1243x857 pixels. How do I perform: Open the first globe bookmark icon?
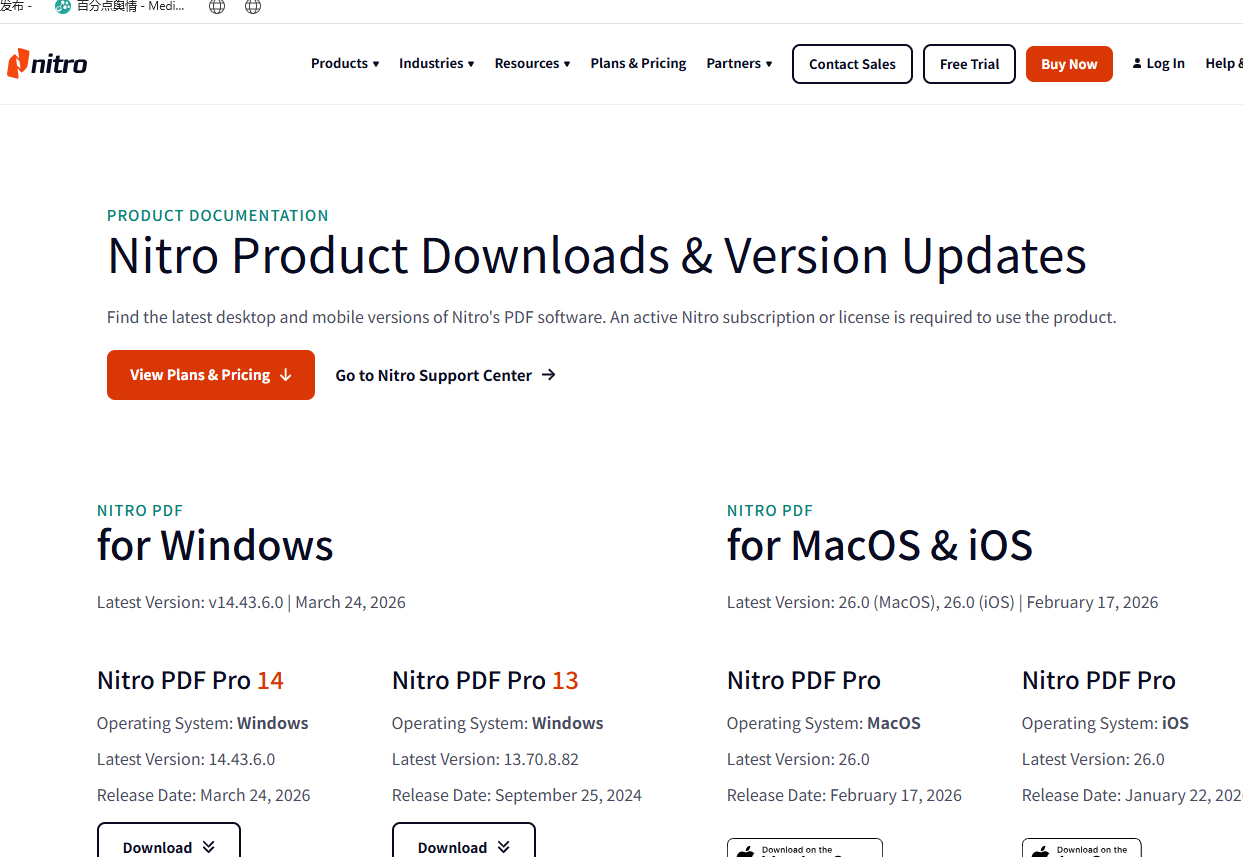(217, 7)
